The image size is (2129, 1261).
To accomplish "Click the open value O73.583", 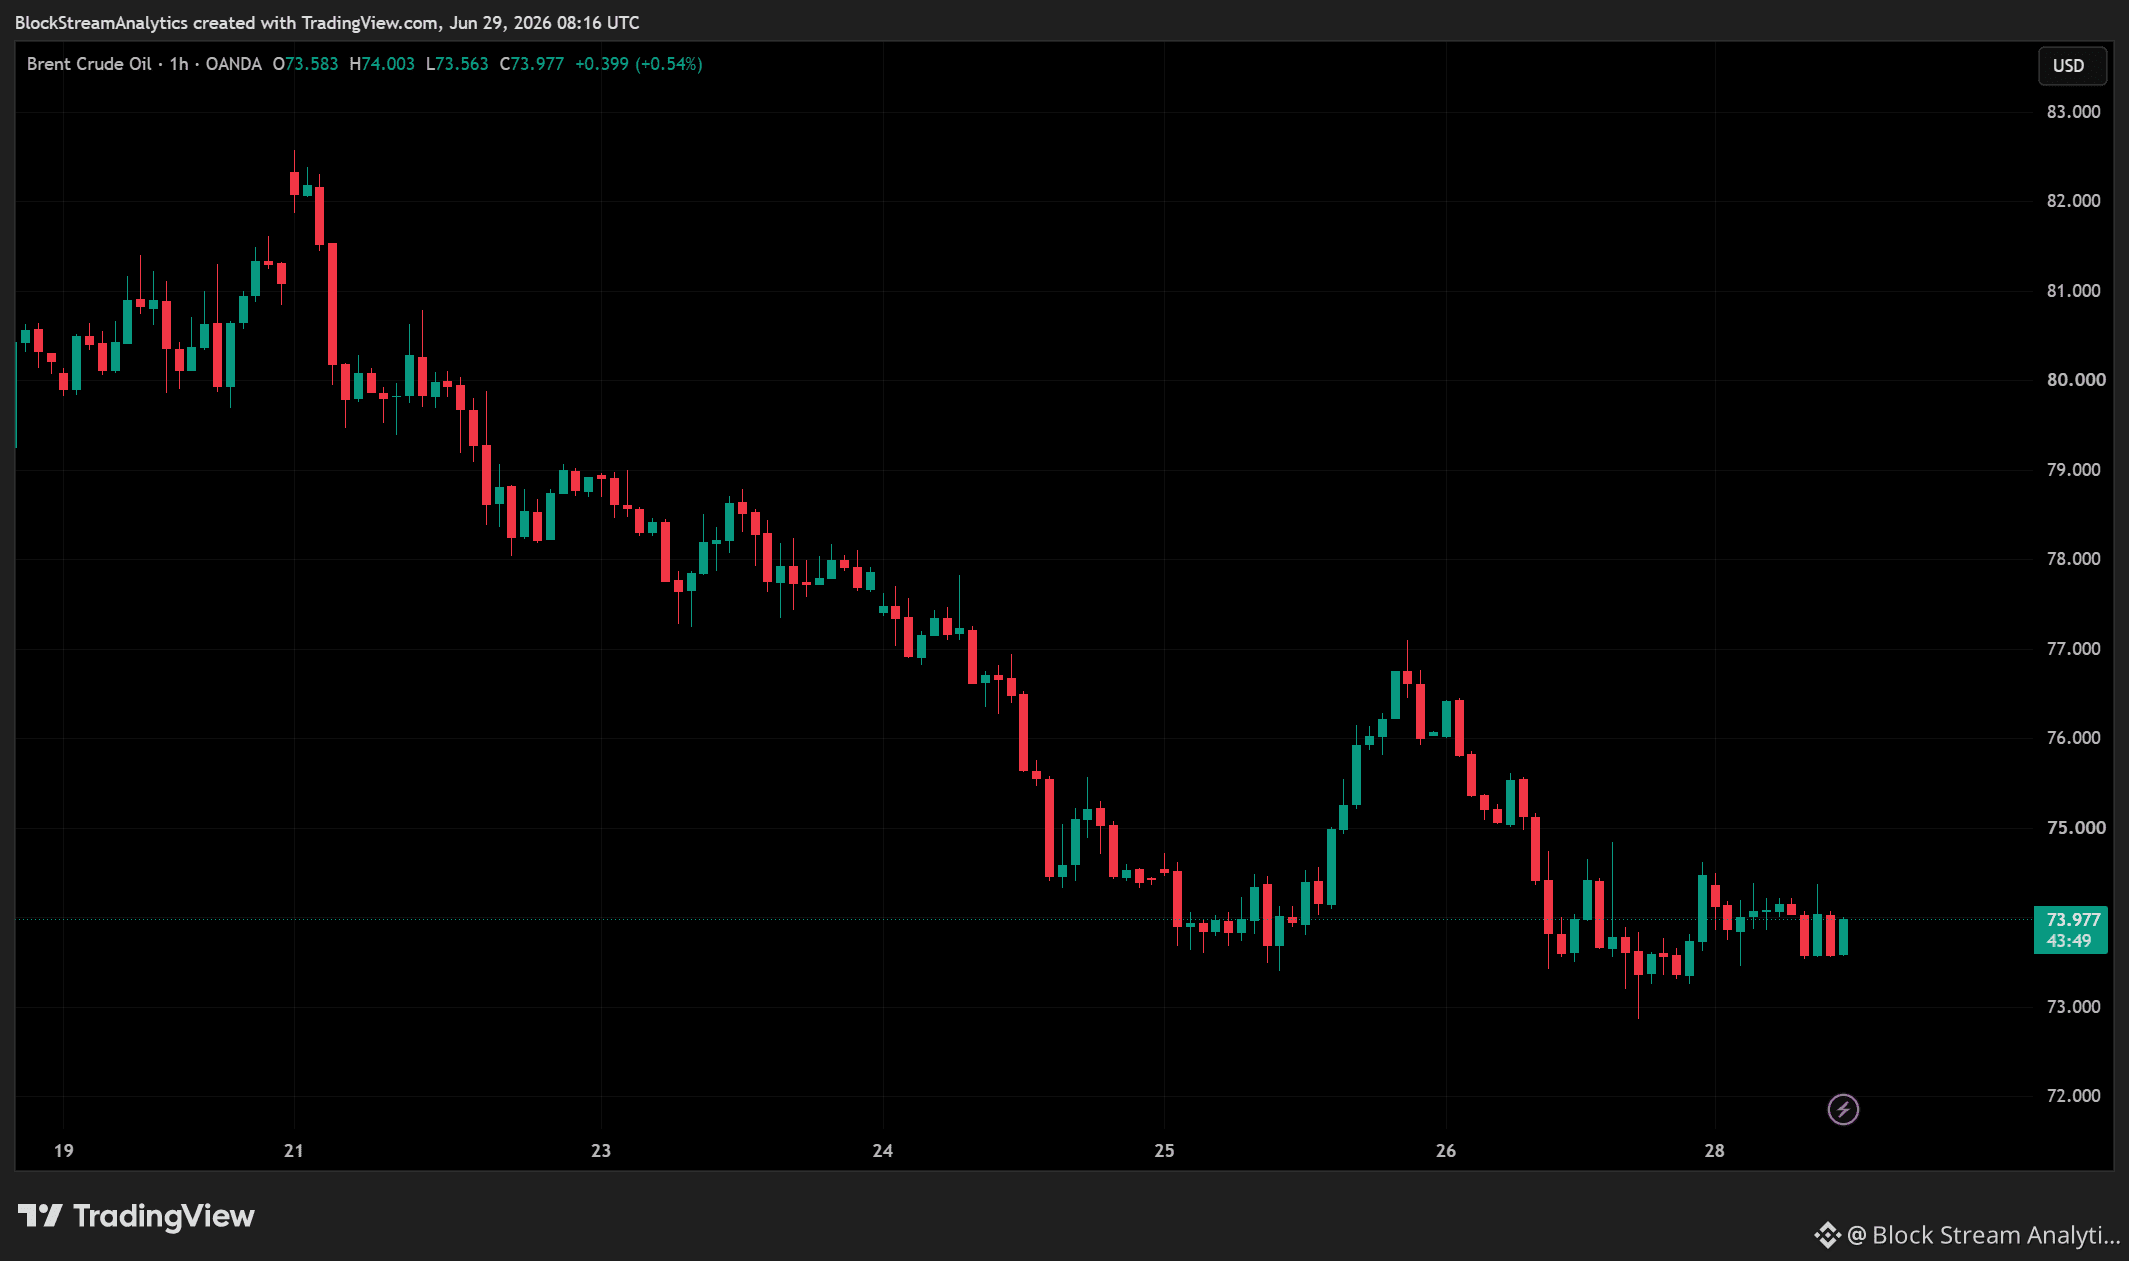I will (x=305, y=64).
